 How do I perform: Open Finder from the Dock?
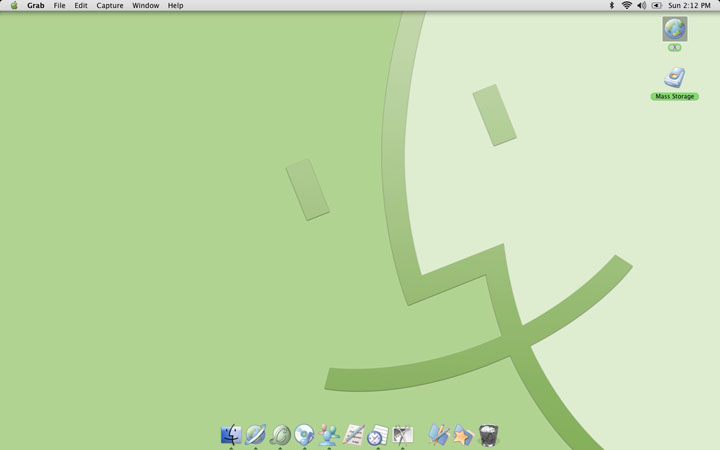[x=231, y=434]
